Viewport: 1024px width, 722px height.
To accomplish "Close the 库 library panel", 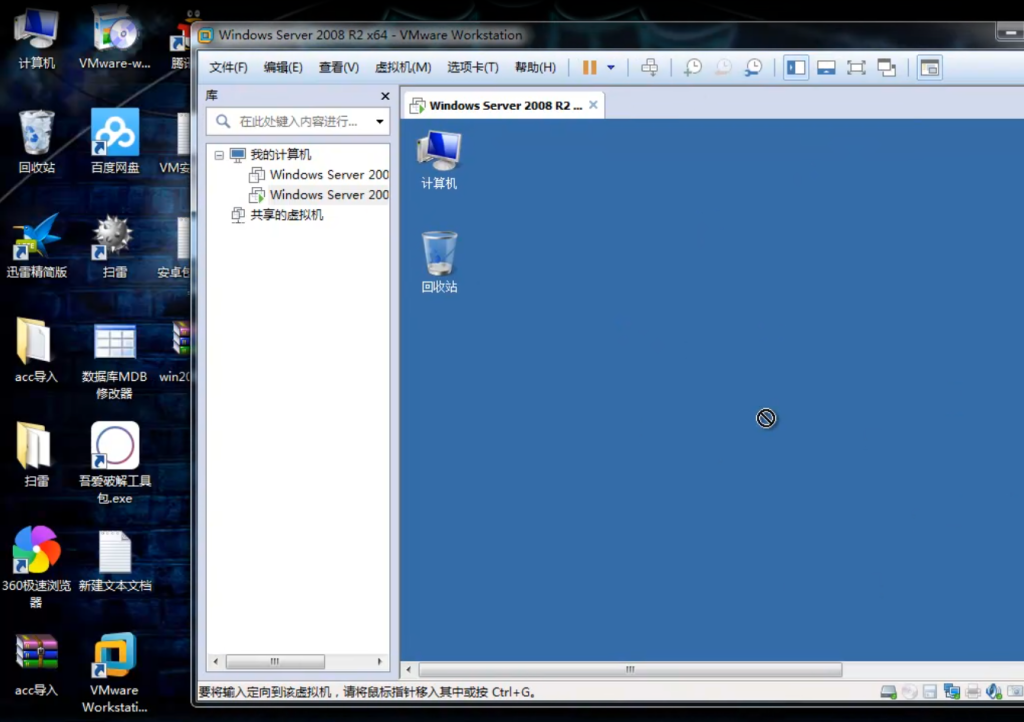I will click(385, 96).
